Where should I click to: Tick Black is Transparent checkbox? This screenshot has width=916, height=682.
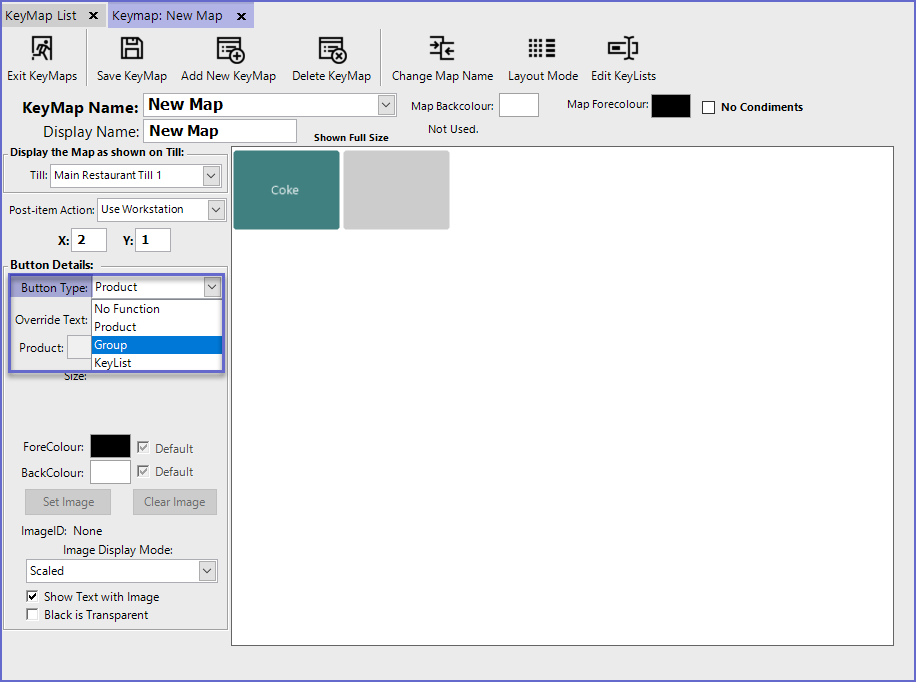coord(33,615)
